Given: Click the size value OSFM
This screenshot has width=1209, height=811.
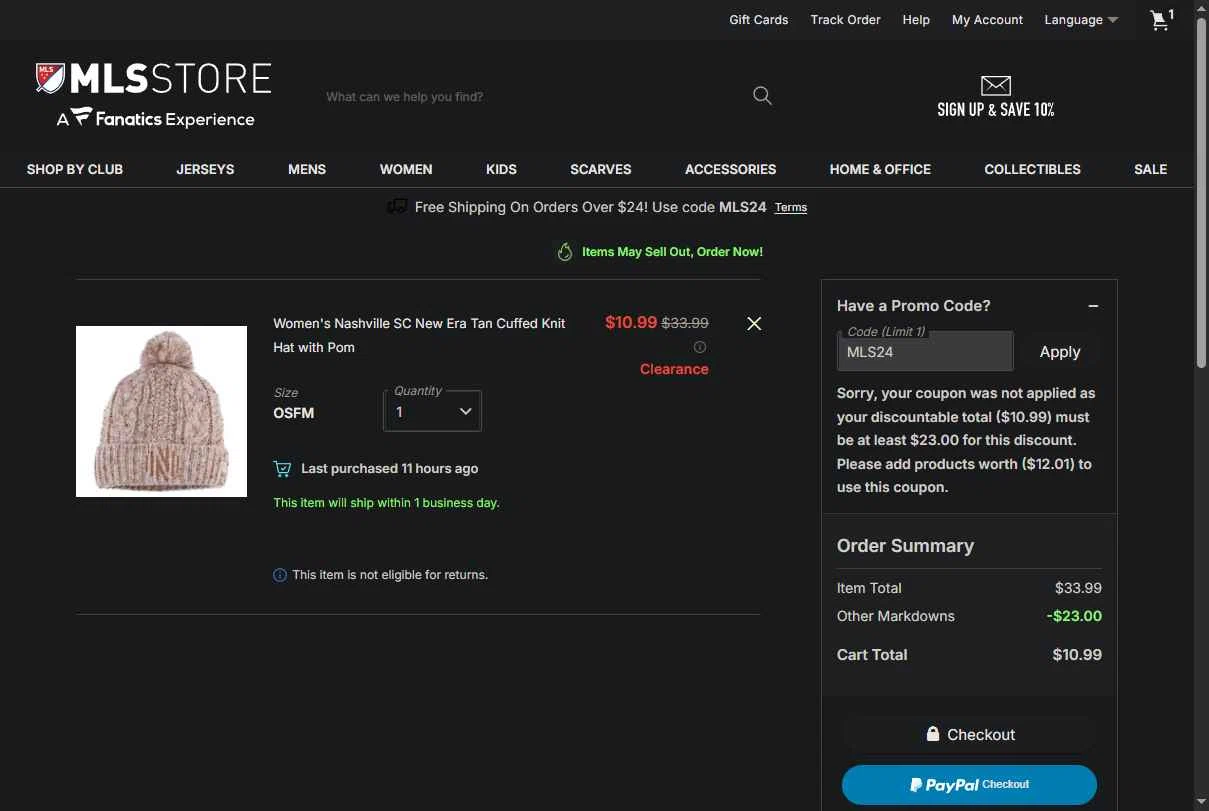Looking at the screenshot, I should tap(293, 413).
